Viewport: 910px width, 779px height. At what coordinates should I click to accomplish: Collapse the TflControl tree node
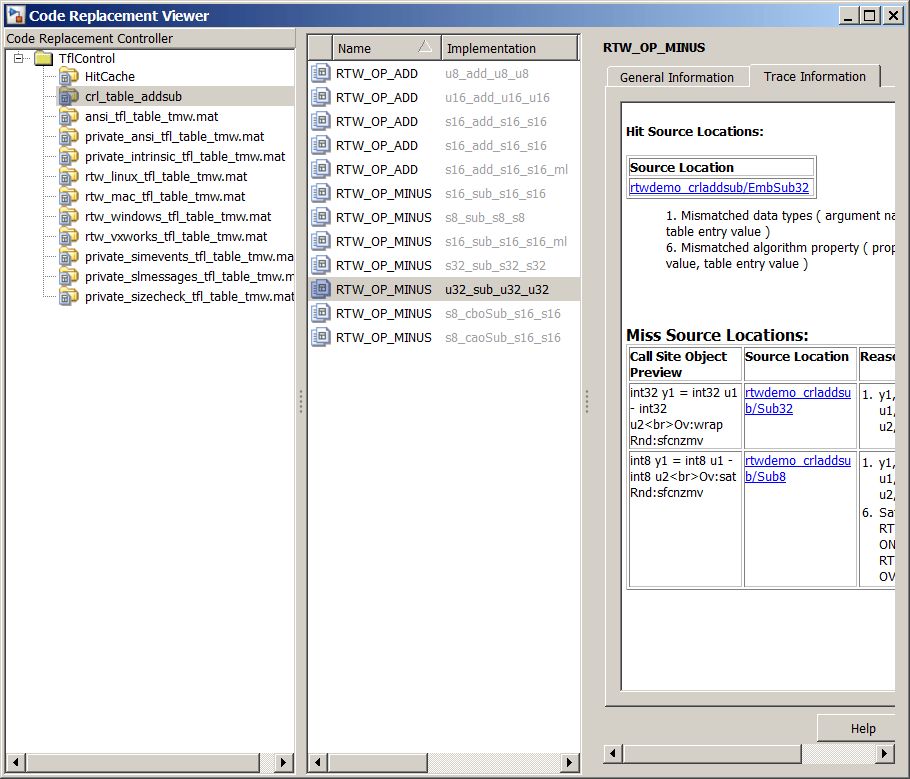(19, 58)
